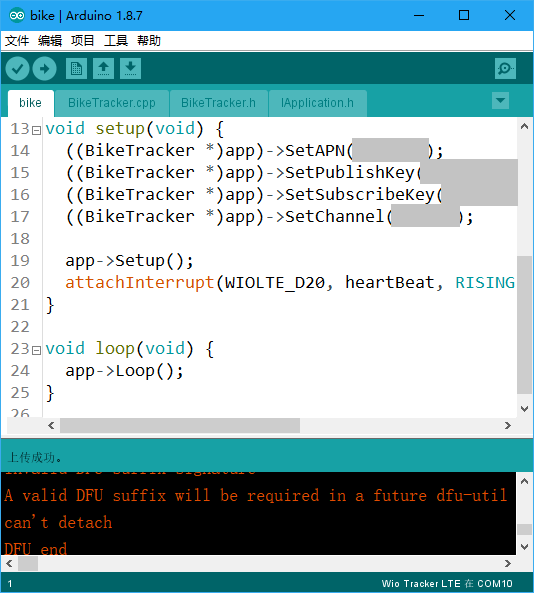Open the 编辑 menu
The width and height of the screenshot is (534, 593).
pyautogui.click(x=50, y=40)
